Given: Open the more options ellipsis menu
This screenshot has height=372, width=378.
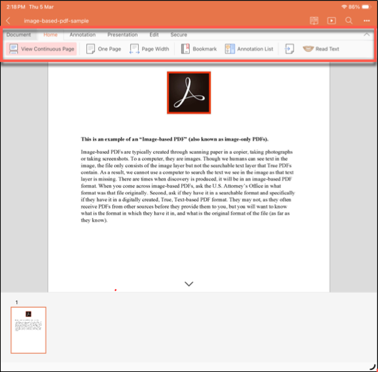Looking at the screenshot, I should pyautogui.click(x=367, y=21).
